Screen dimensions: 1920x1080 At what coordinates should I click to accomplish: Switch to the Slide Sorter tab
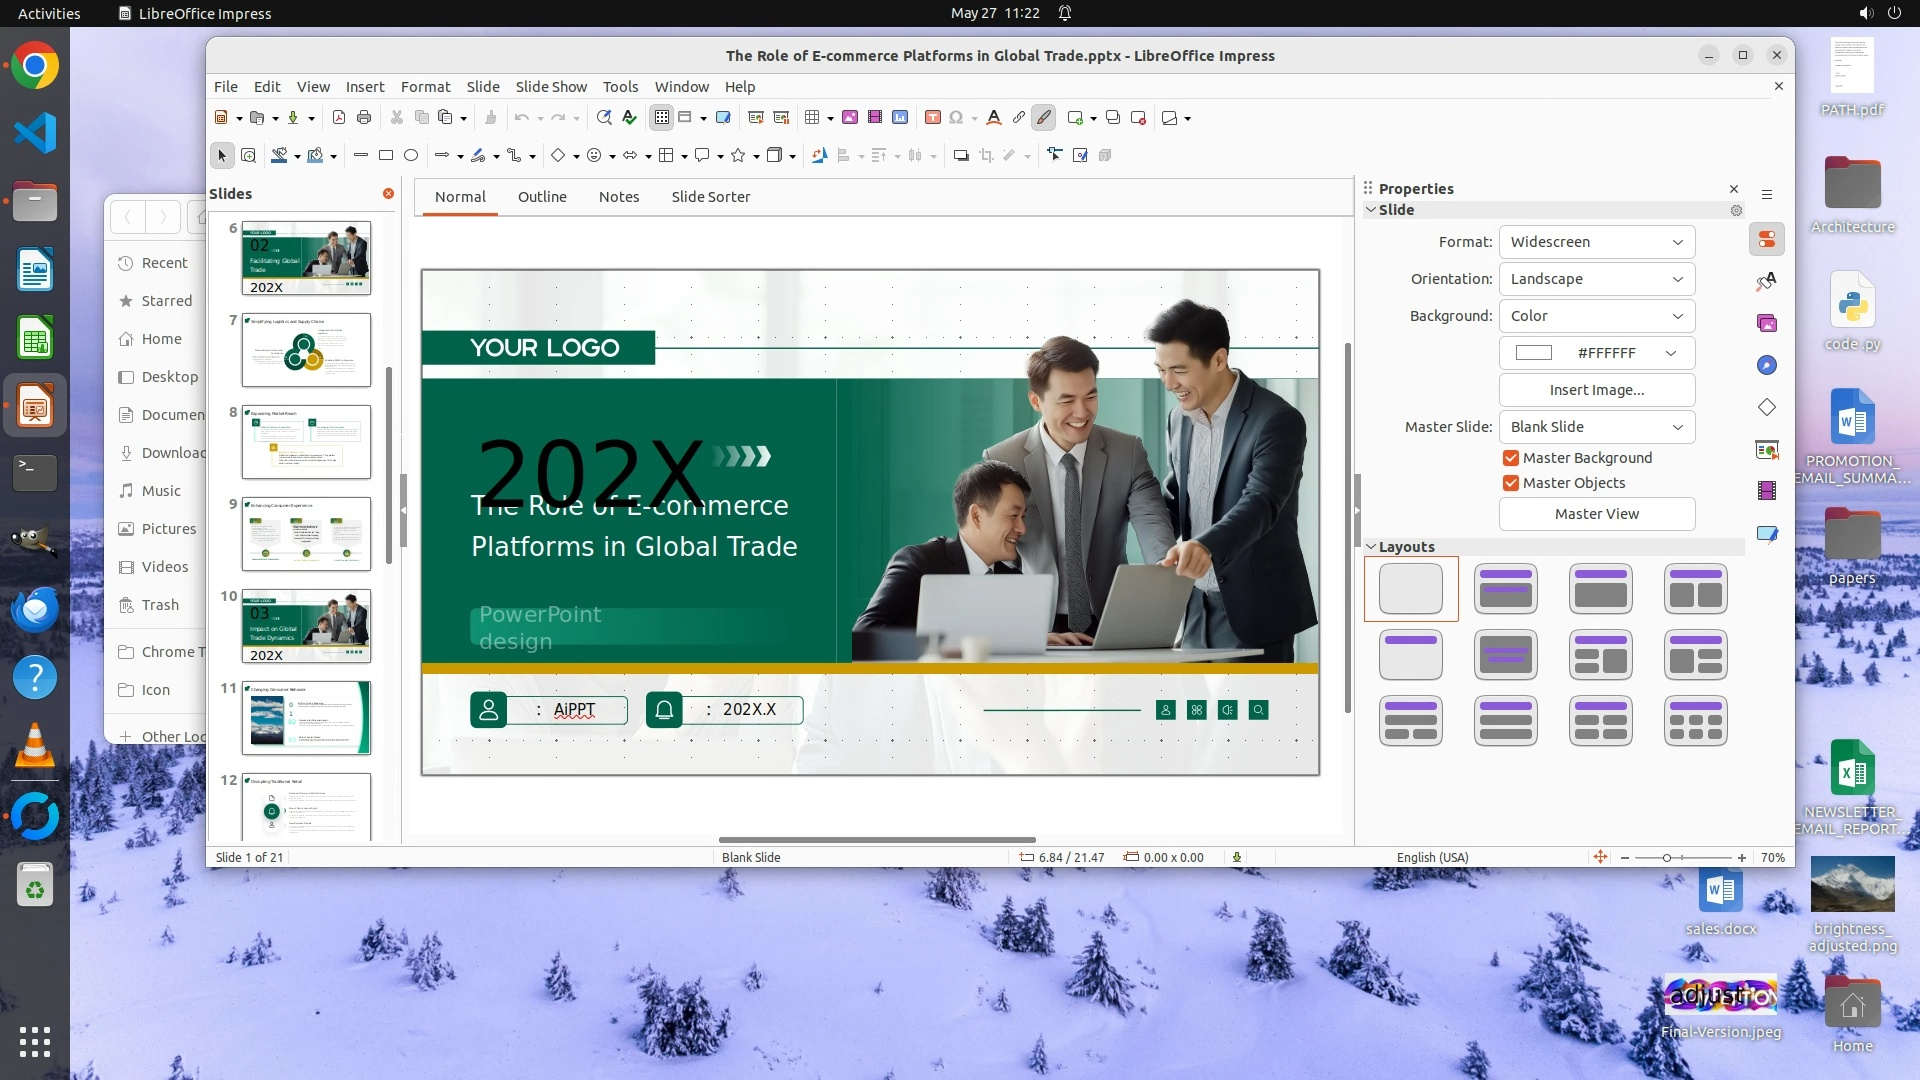click(710, 197)
